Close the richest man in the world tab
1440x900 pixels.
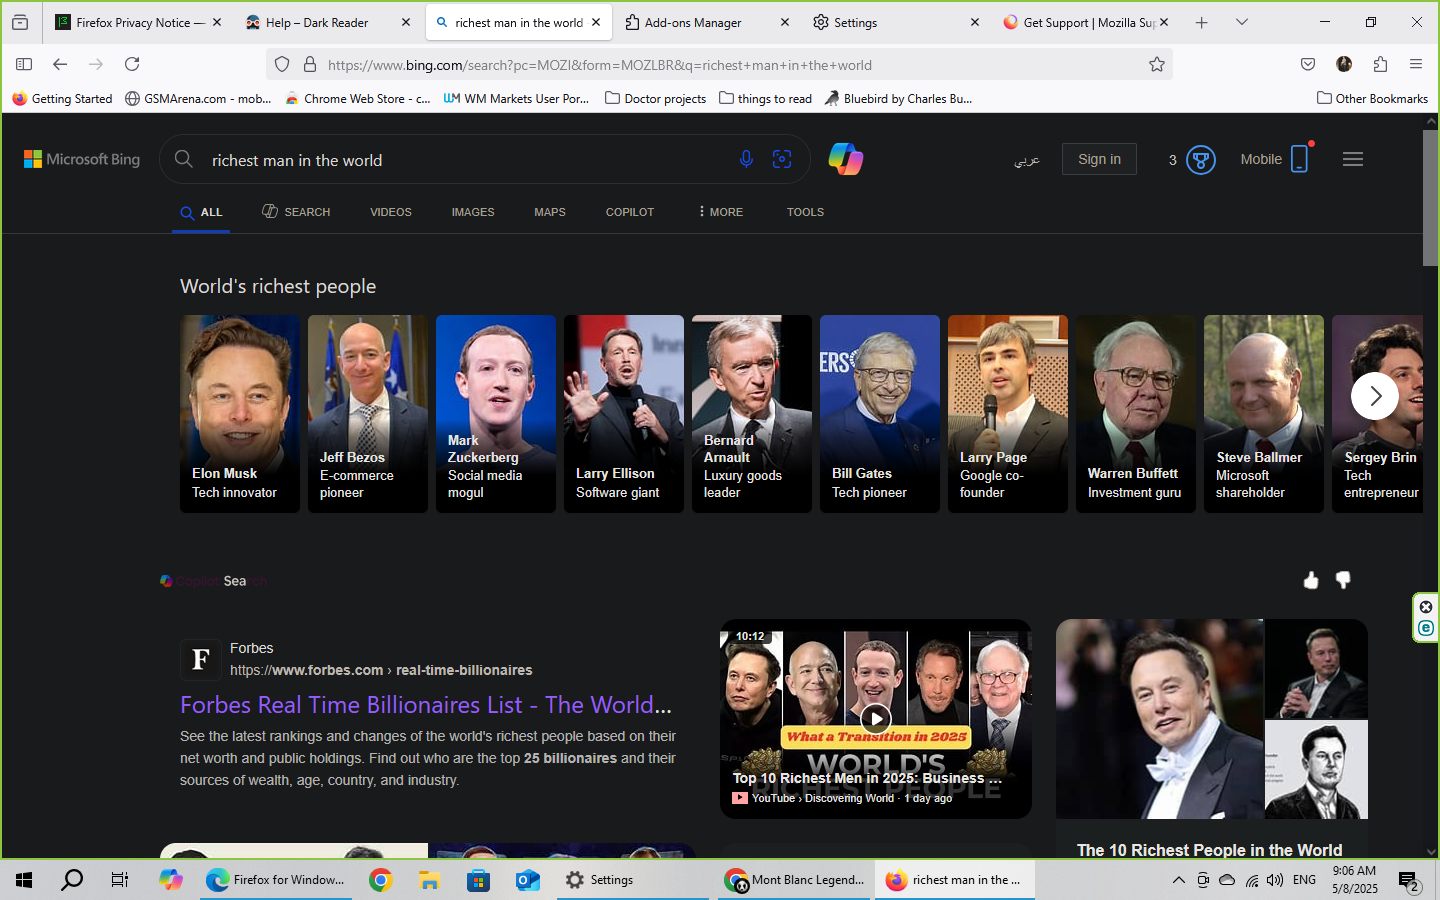click(x=596, y=22)
